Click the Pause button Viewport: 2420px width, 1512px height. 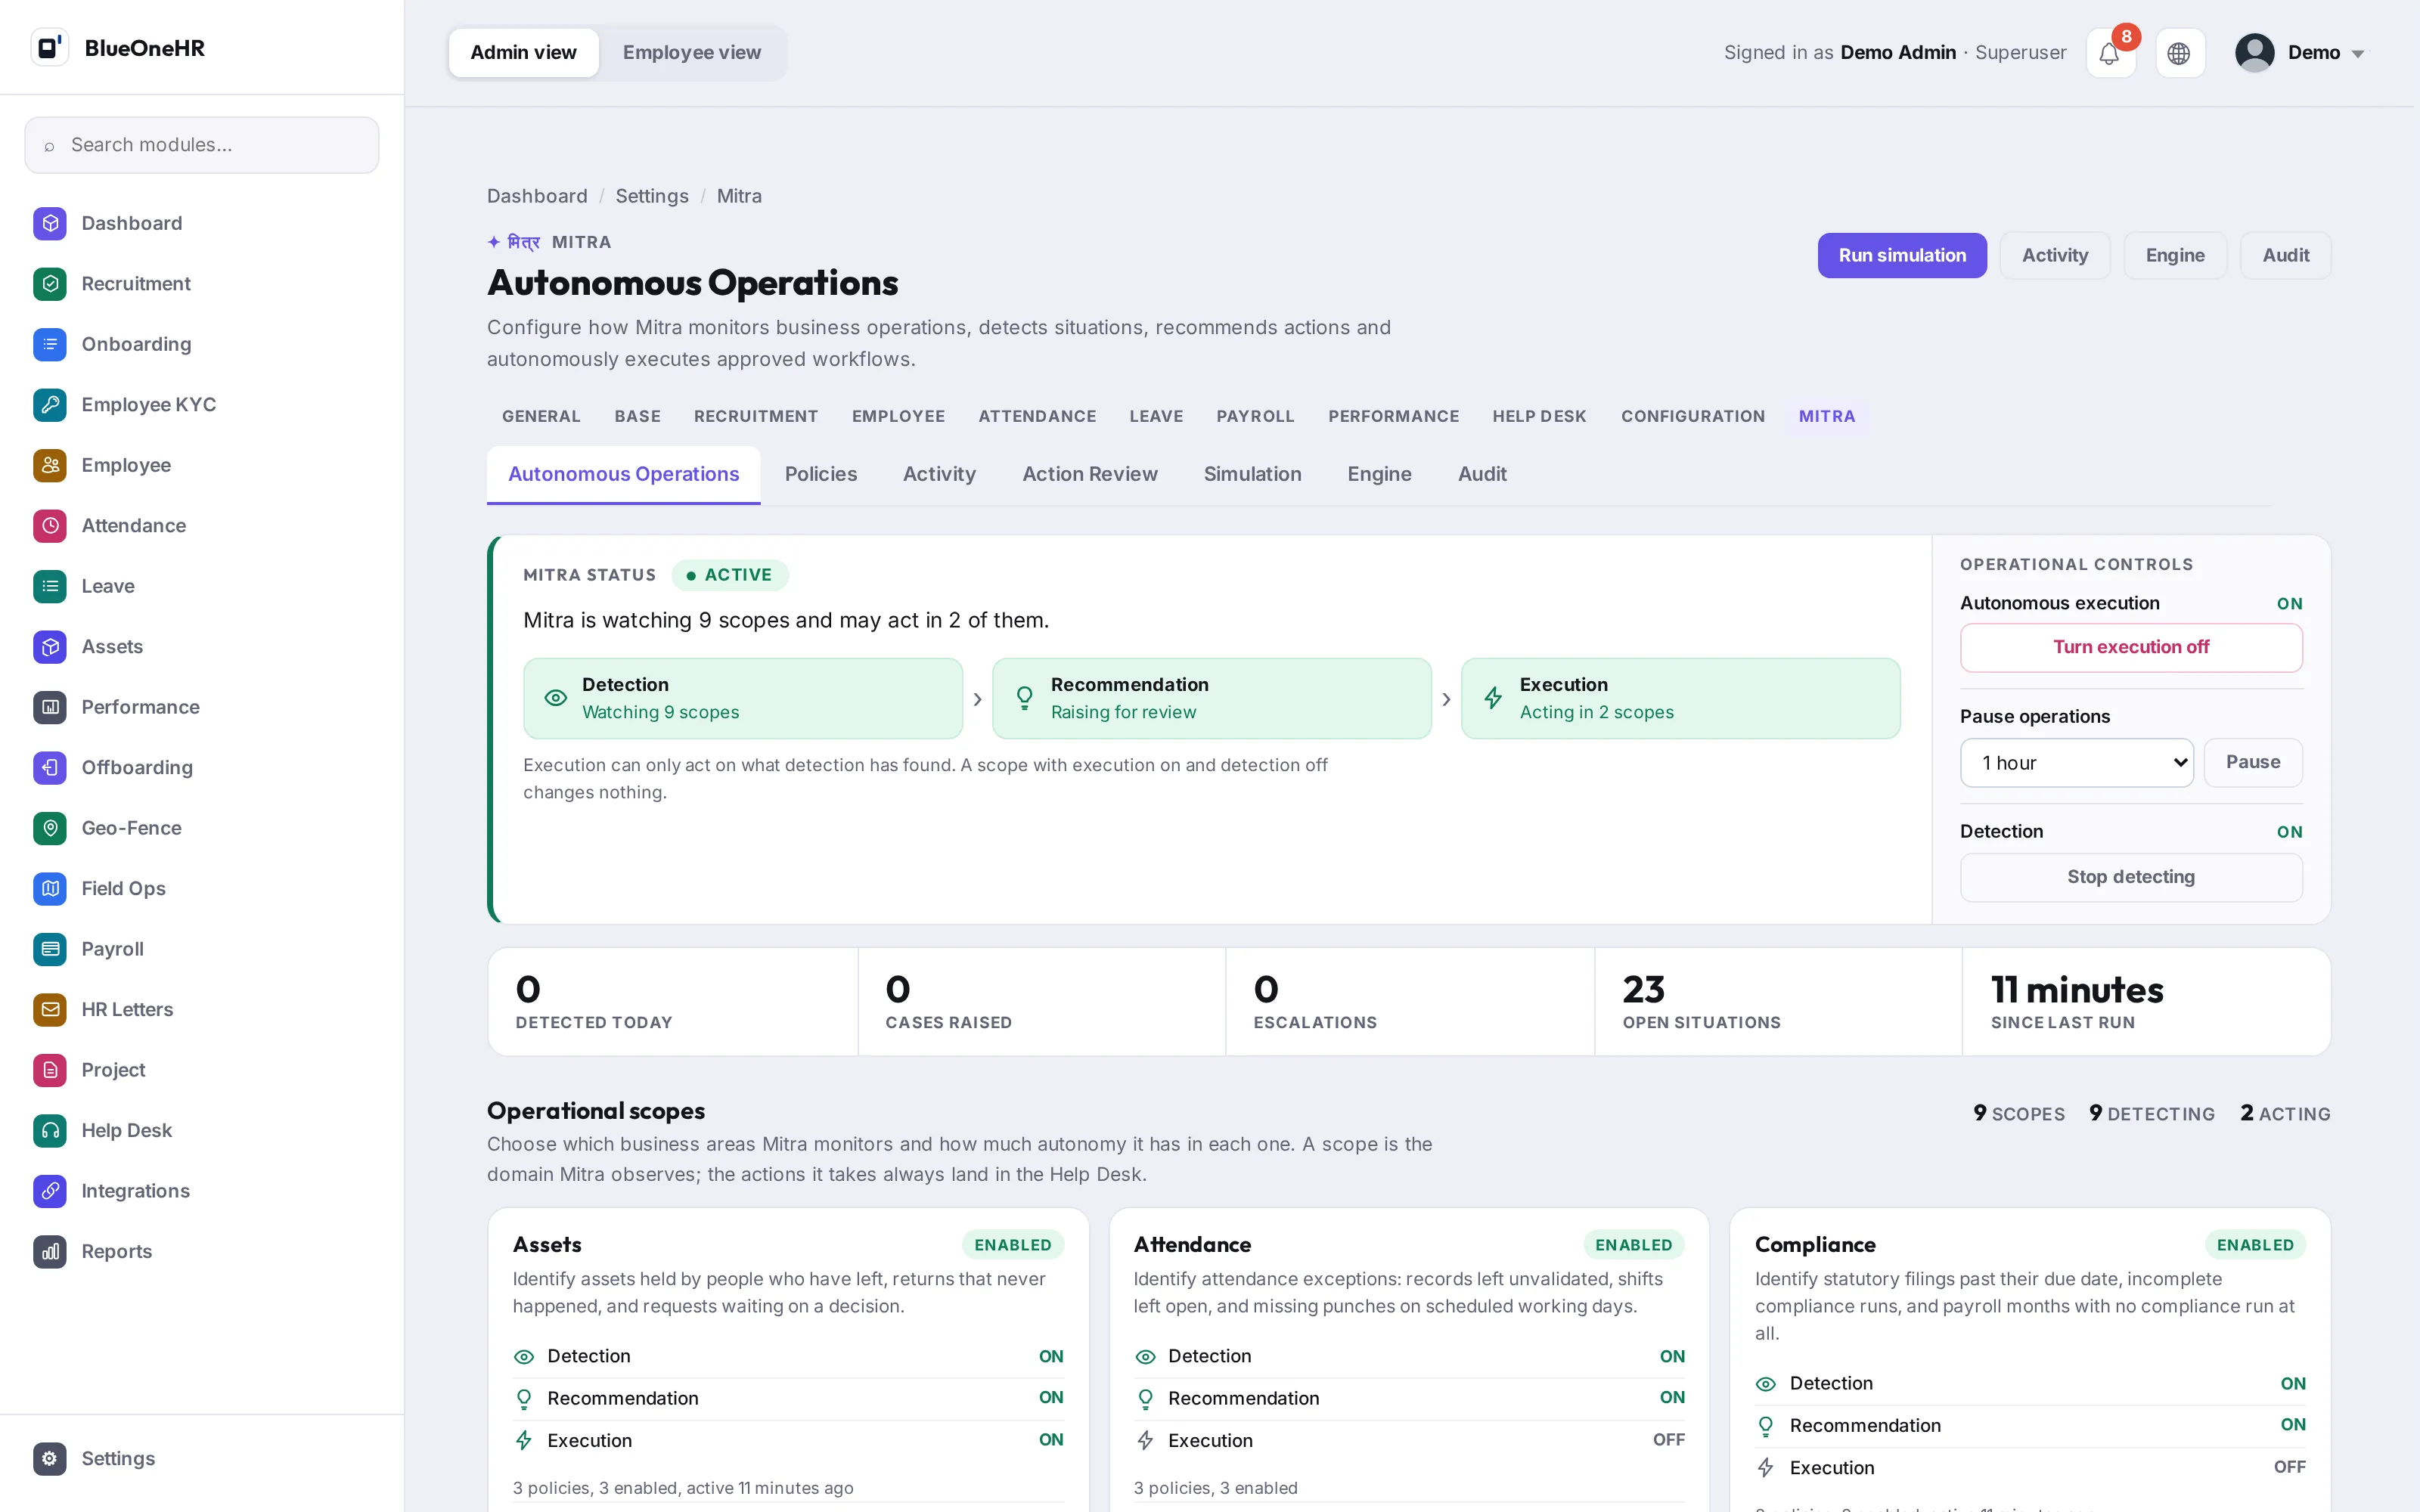[x=2253, y=762]
